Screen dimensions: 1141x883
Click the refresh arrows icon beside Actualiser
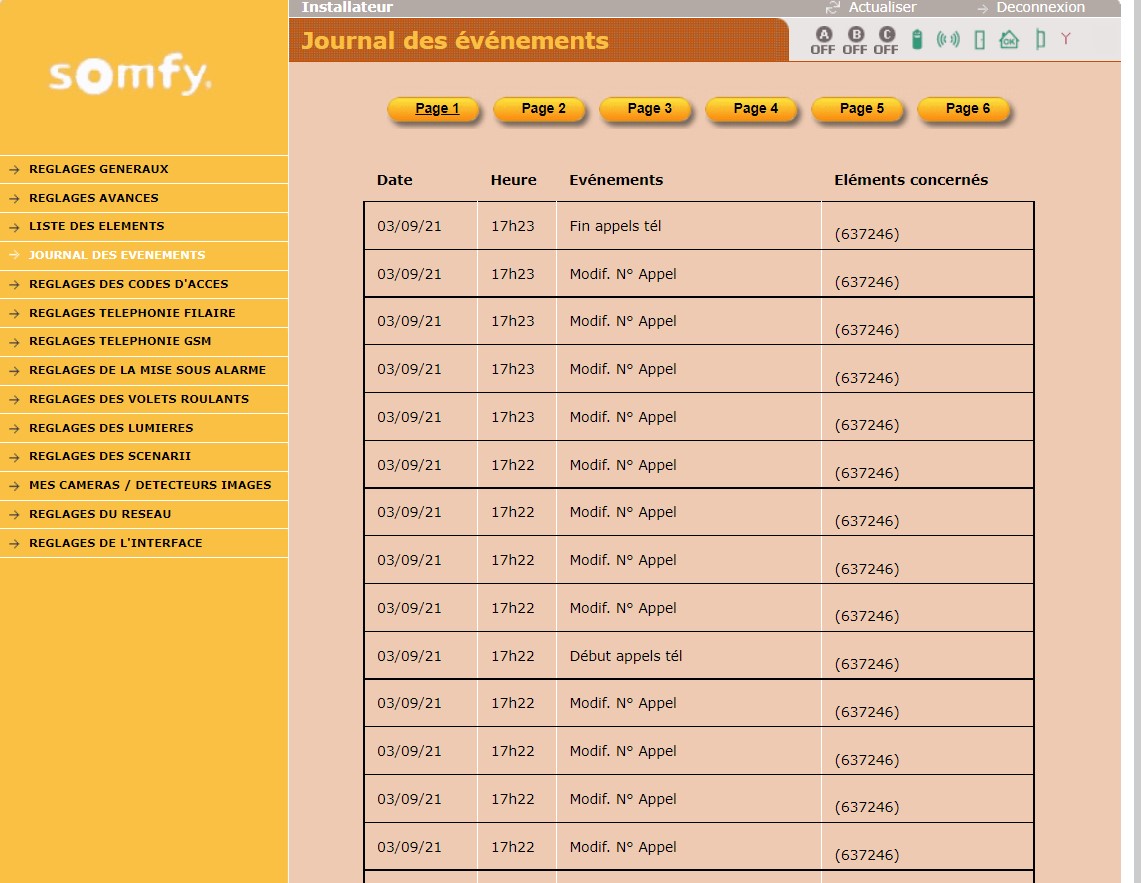click(832, 8)
